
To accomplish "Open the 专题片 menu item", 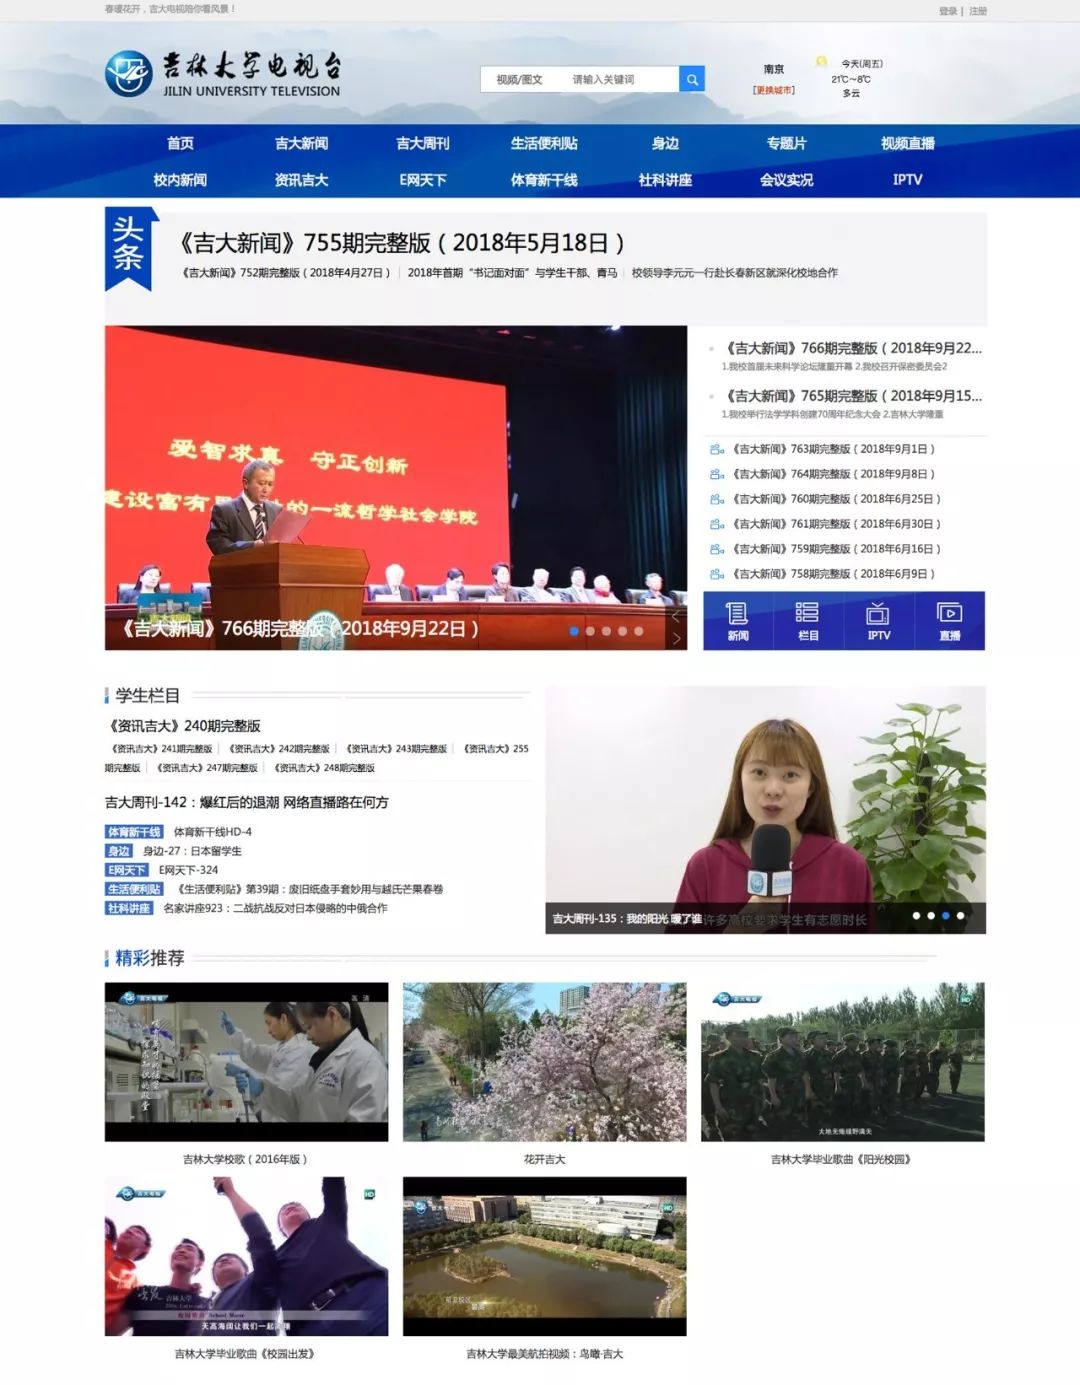I will point(790,143).
